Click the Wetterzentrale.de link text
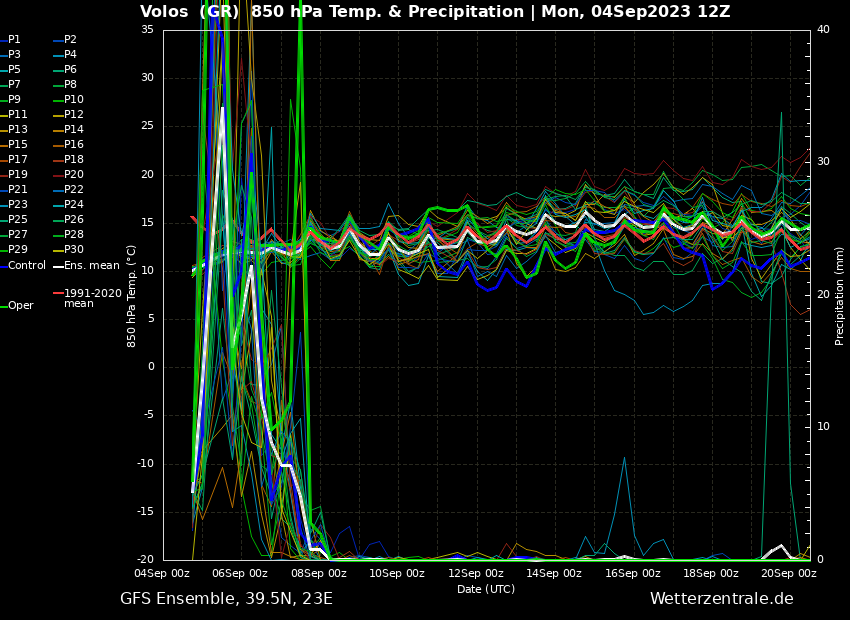The width and height of the screenshot is (850, 620). pyautogui.click(x=721, y=599)
